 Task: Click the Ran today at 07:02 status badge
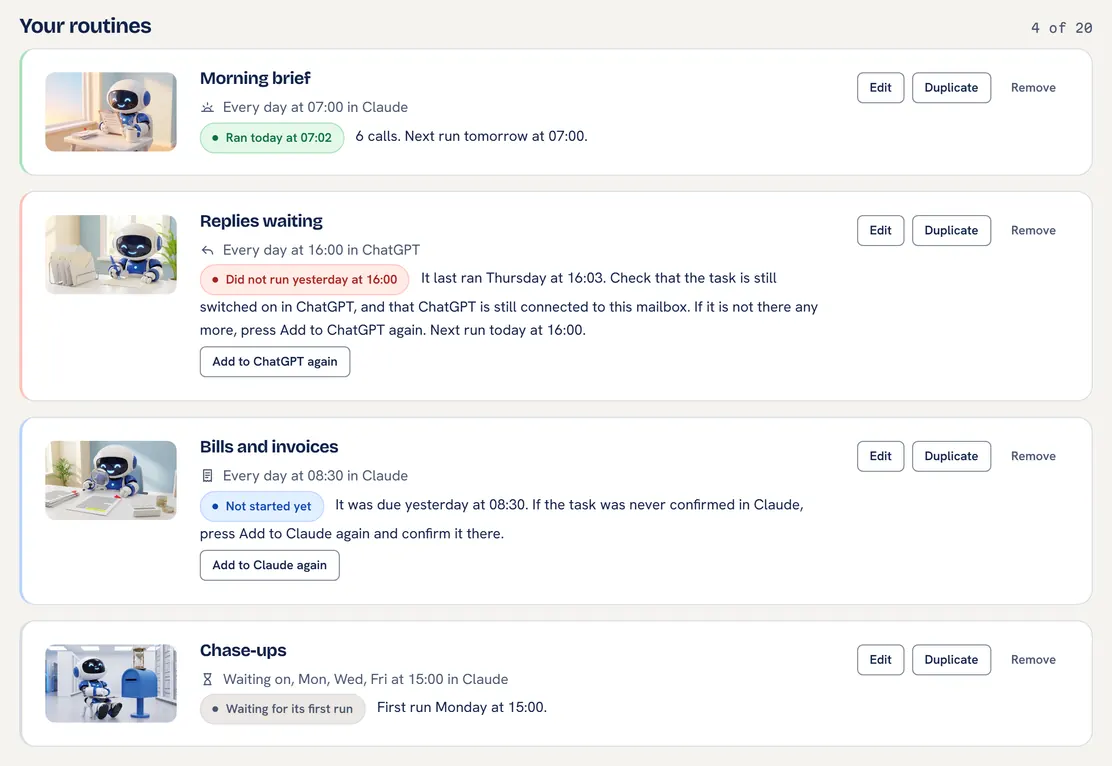pos(272,138)
